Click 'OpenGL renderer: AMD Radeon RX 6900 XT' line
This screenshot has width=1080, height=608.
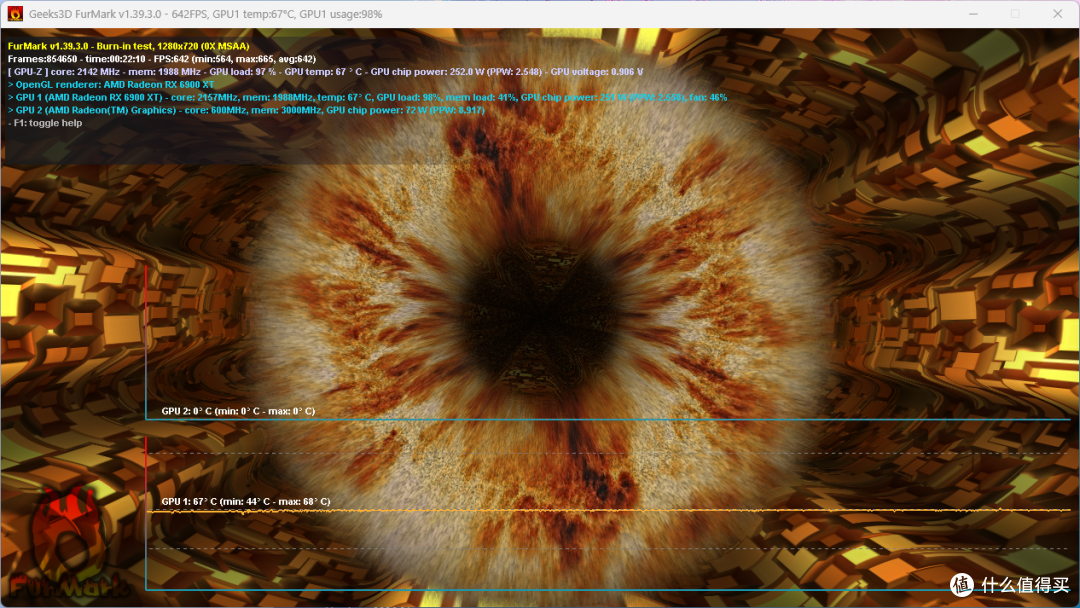(x=111, y=85)
